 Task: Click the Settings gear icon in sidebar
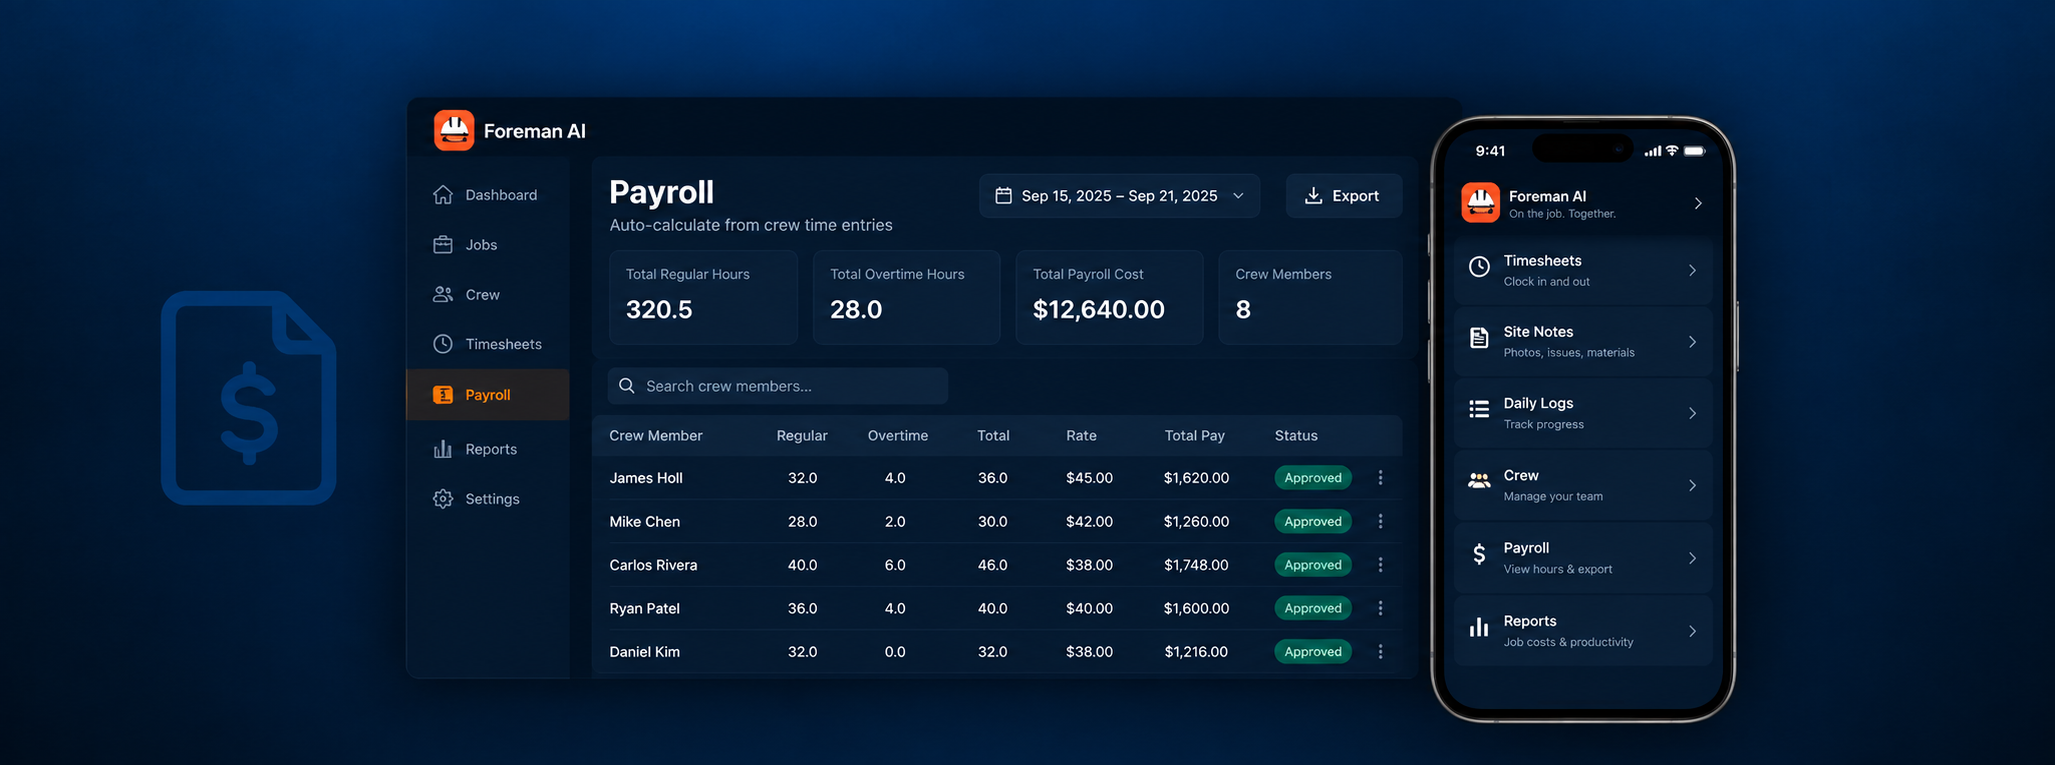(443, 499)
